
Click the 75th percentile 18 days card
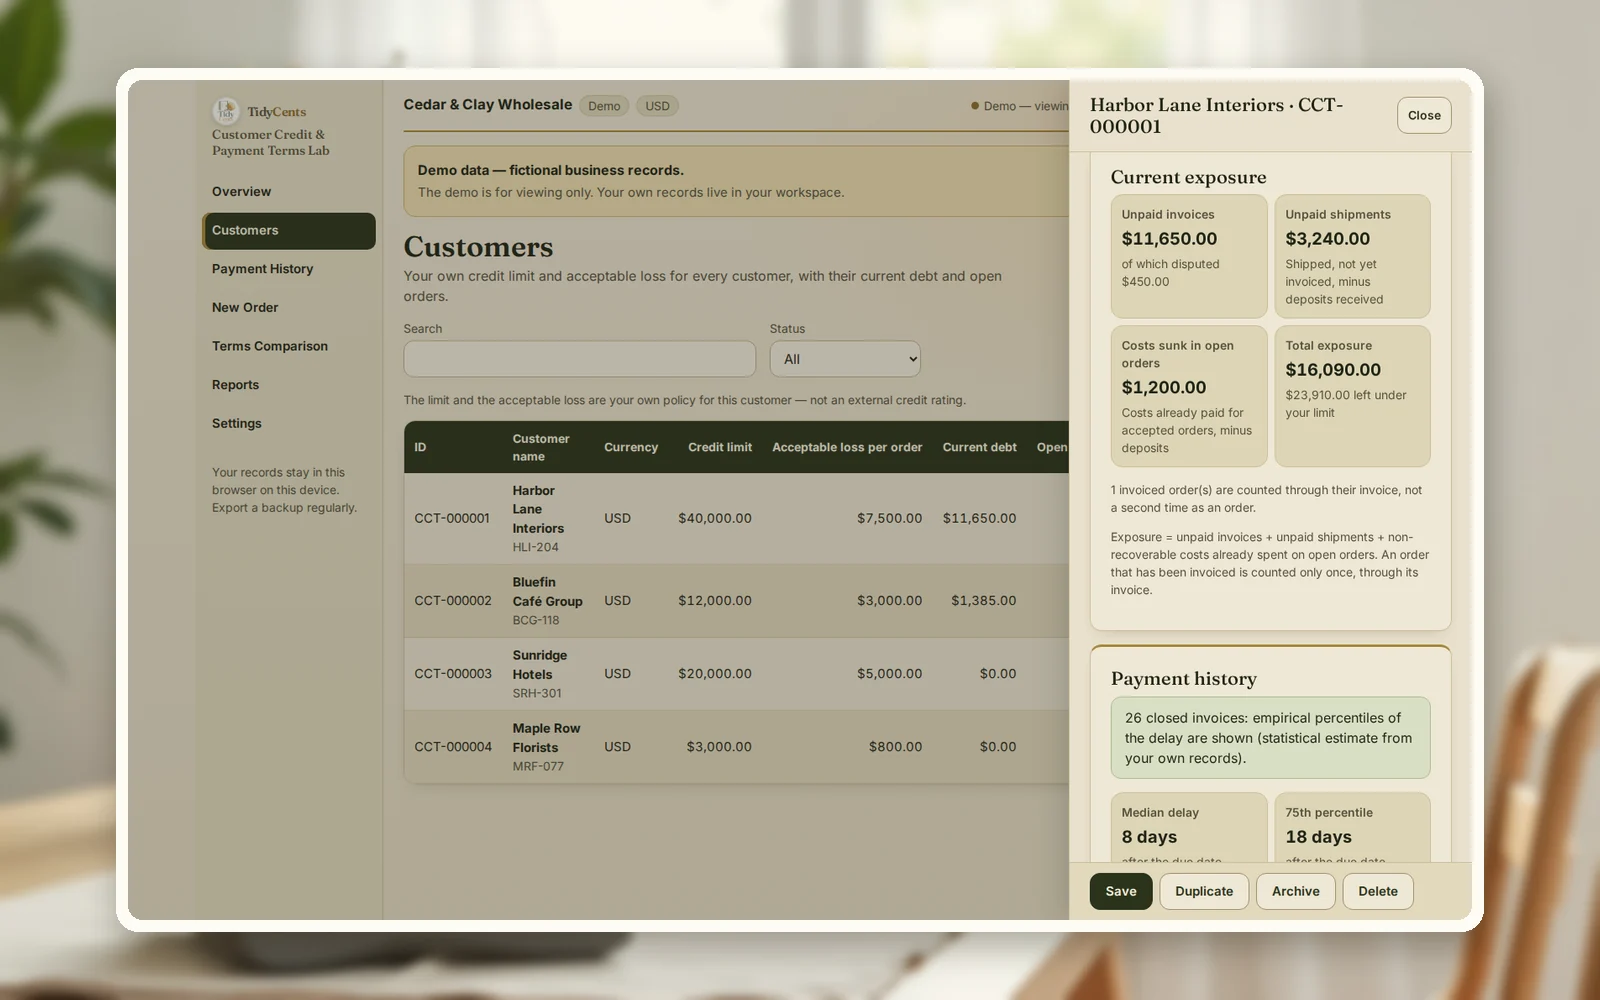tap(1352, 828)
